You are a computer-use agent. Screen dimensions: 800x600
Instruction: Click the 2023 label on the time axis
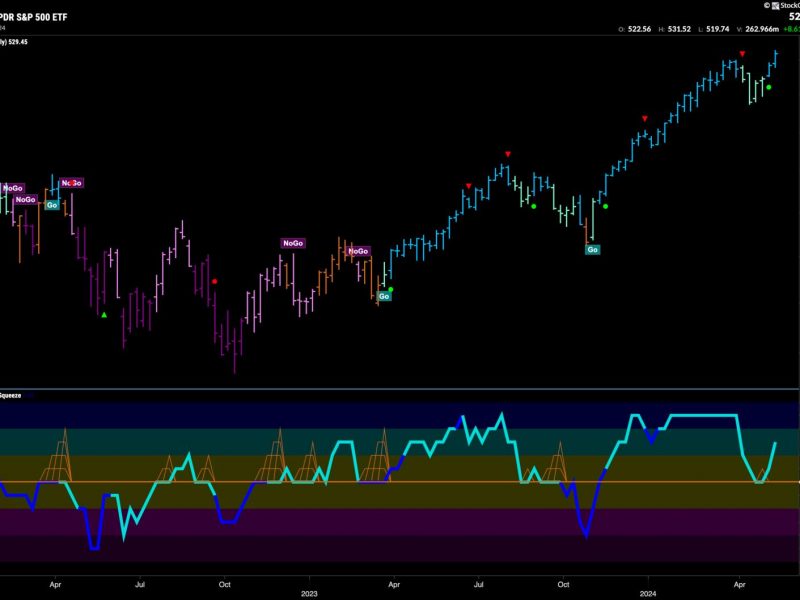(x=309, y=593)
